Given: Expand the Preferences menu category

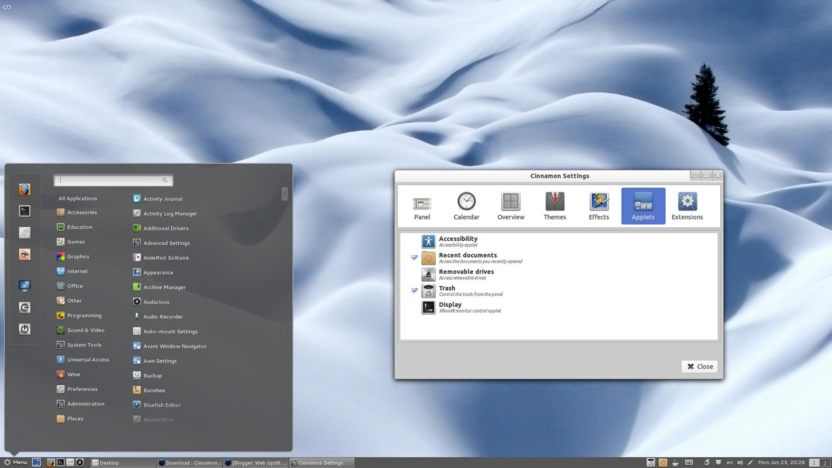Looking at the screenshot, I should [82, 389].
